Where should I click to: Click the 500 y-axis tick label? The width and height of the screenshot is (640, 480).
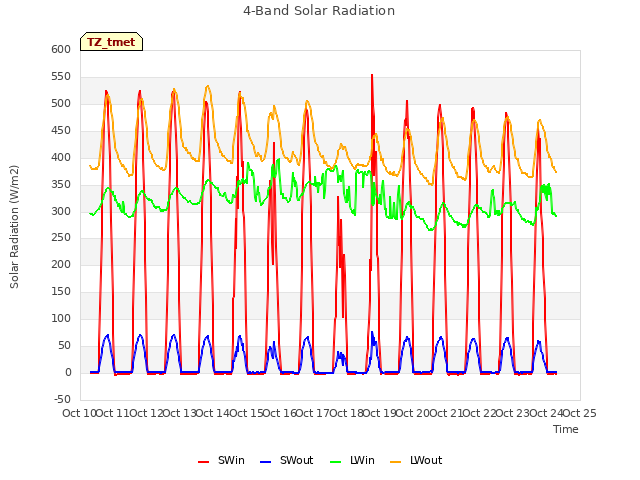point(61,103)
